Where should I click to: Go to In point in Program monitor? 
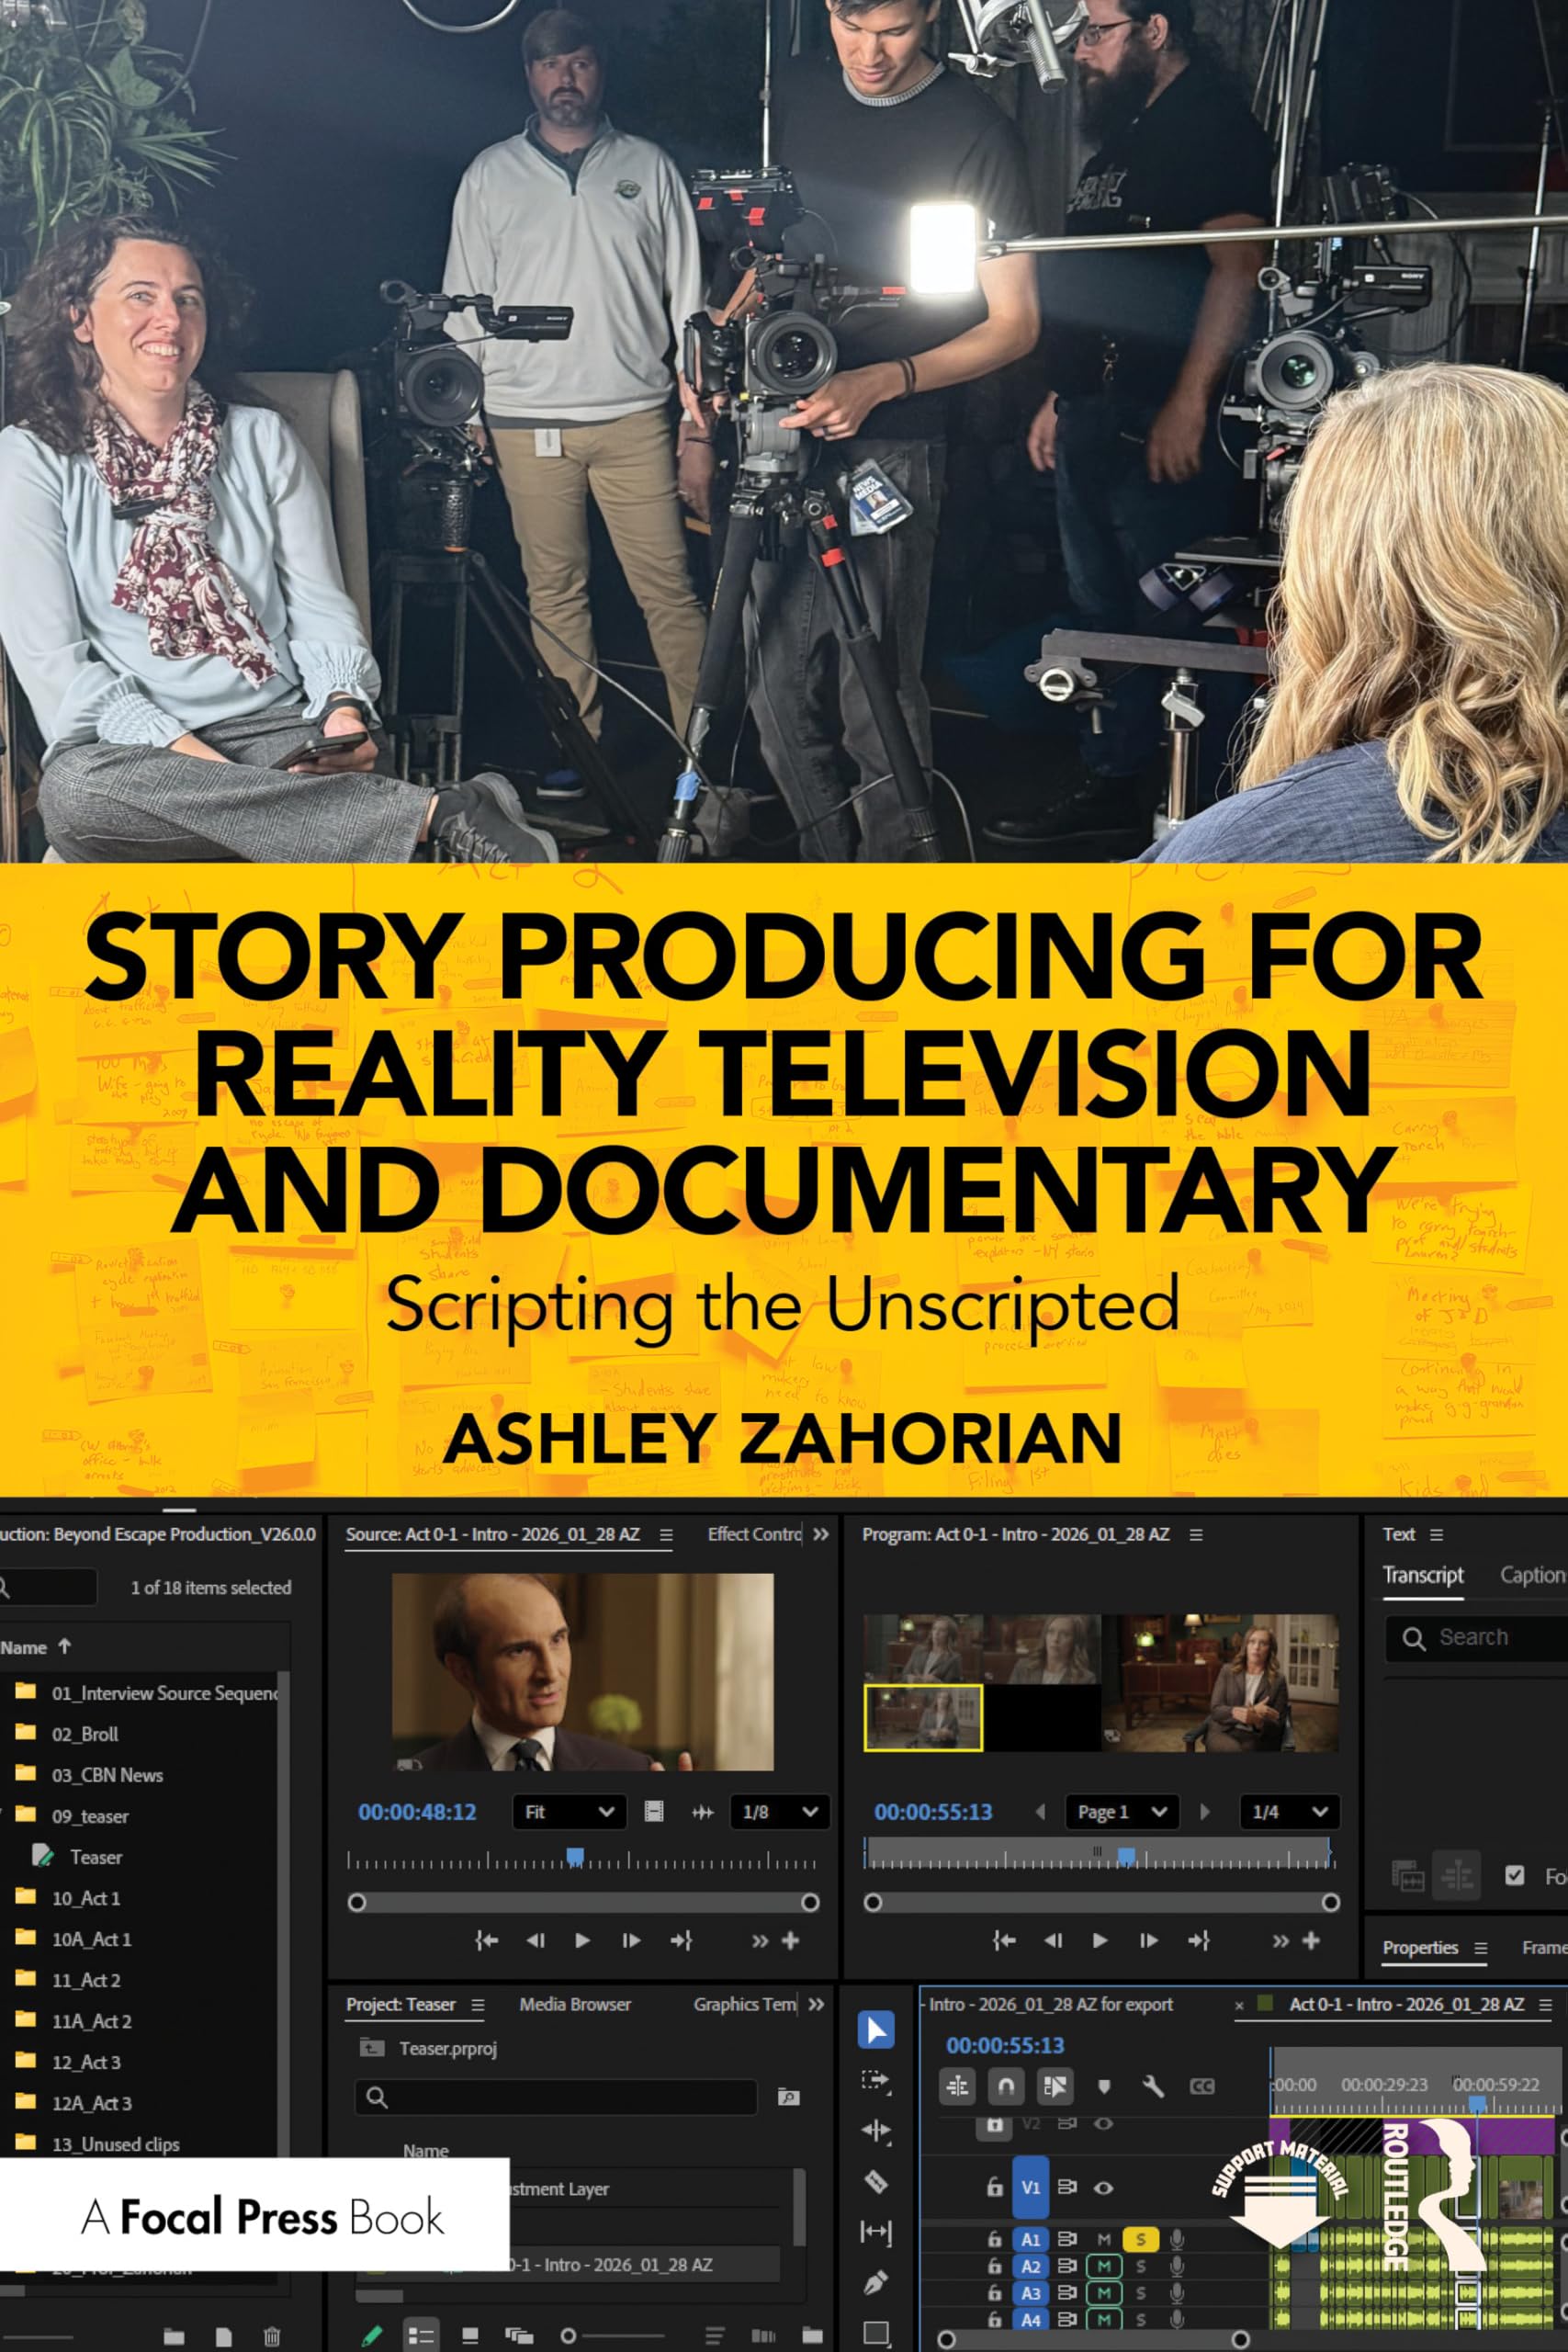coord(1004,1940)
